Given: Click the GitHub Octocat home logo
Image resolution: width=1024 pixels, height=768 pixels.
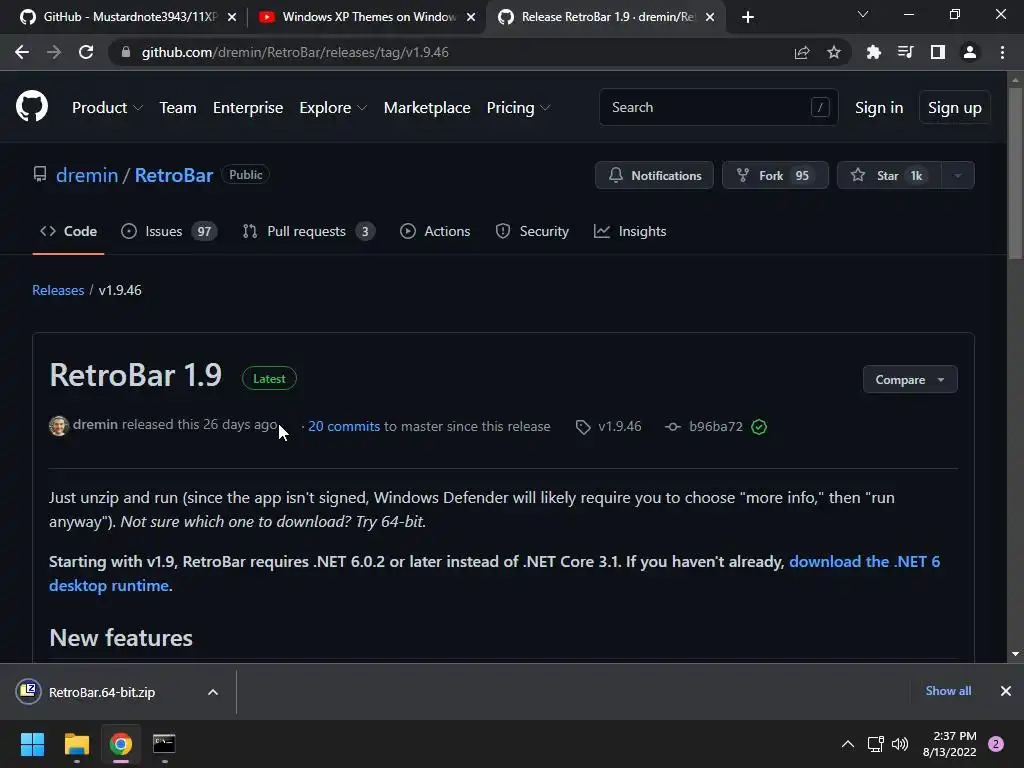Looking at the screenshot, I should point(32,107).
